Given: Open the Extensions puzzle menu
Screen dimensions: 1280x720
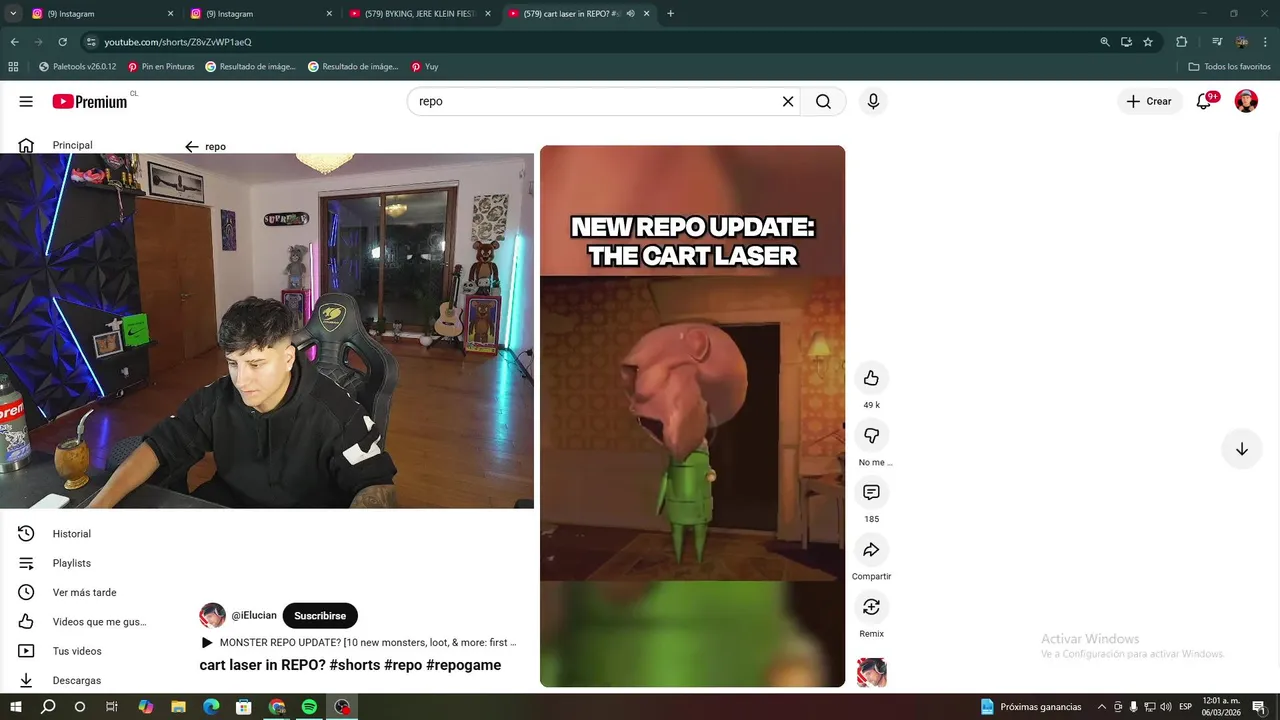Looking at the screenshot, I should (1181, 42).
